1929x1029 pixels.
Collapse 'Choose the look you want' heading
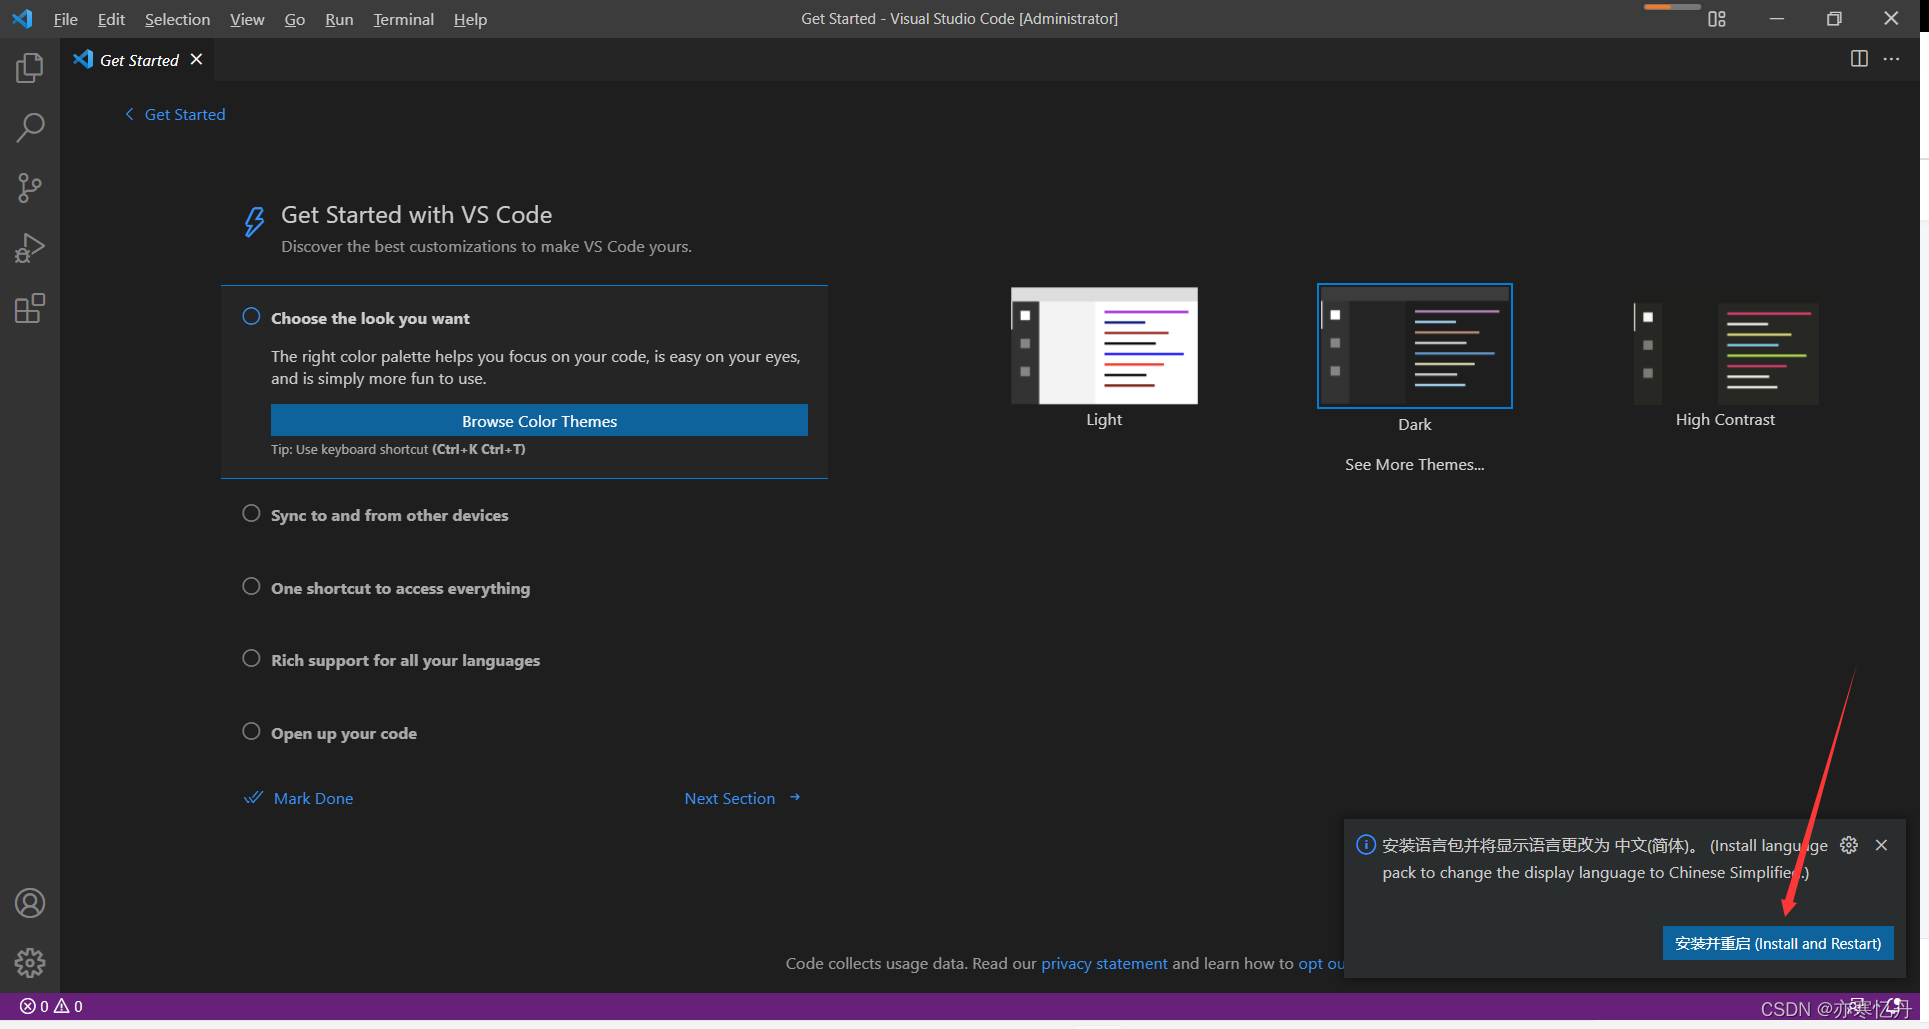pos(370,319)
